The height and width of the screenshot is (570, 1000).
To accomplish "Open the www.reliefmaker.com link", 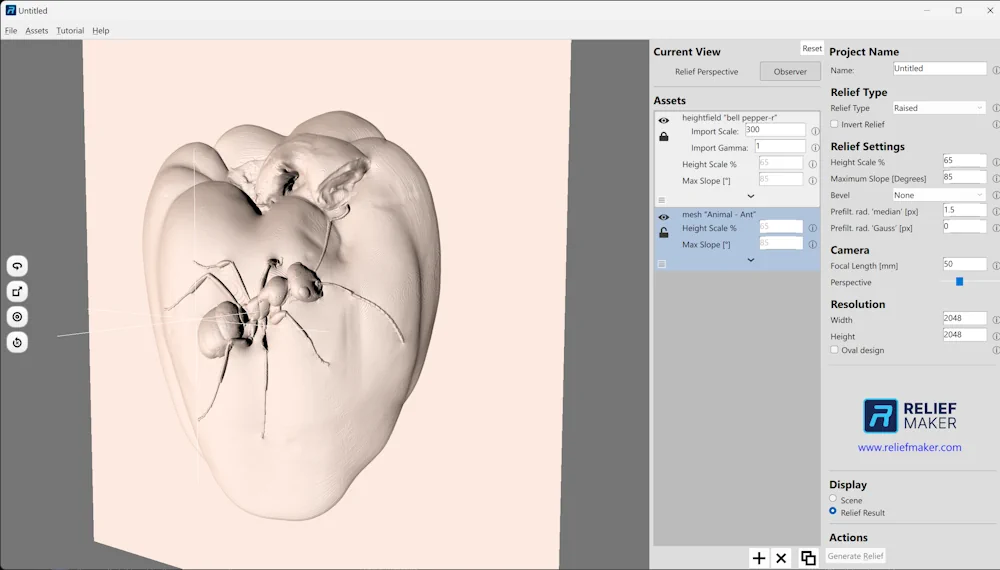I will [909, 447].
